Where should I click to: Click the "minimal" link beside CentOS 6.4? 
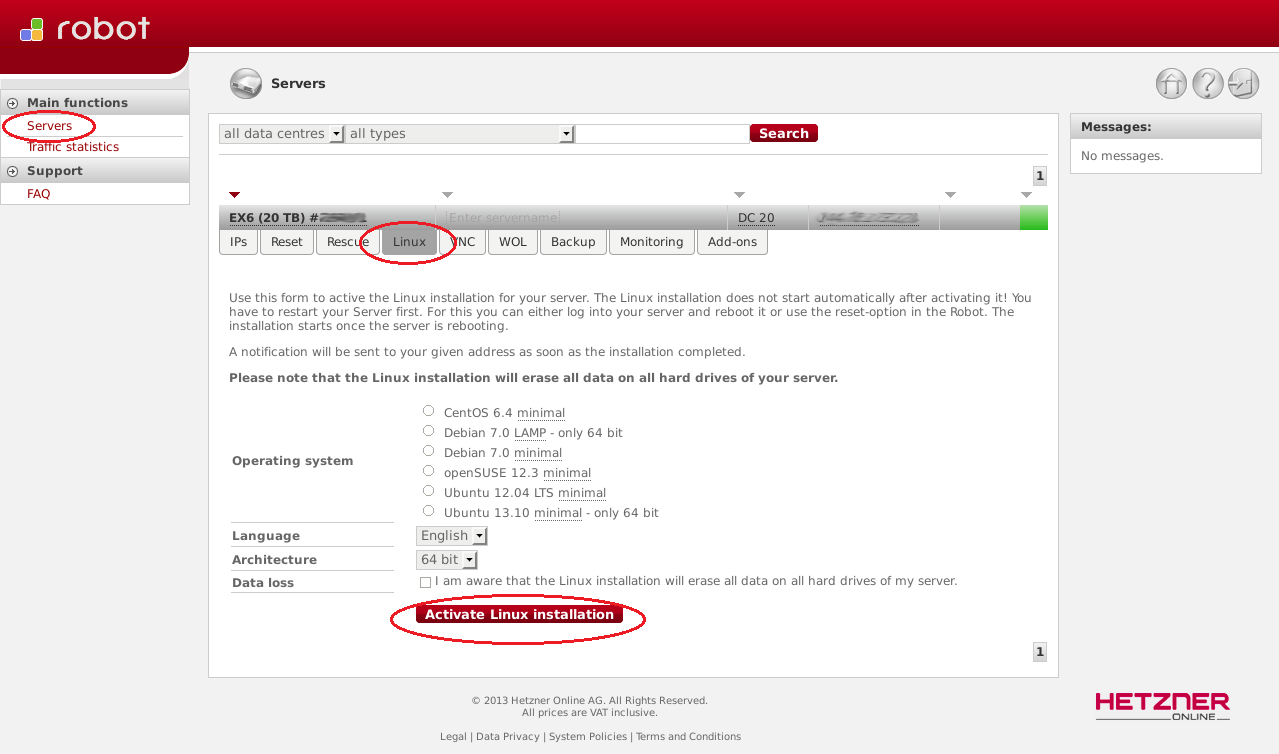(541, 413)
